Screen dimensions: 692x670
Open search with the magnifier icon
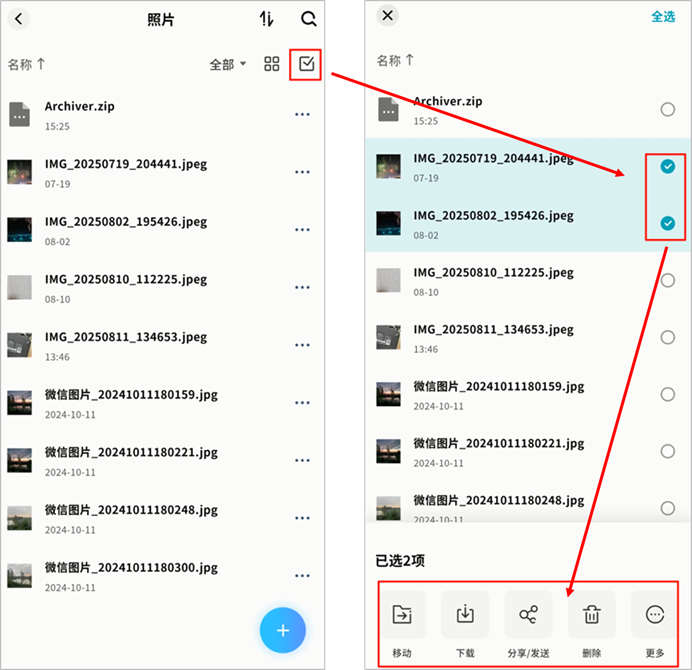click(x=309, y=19)
